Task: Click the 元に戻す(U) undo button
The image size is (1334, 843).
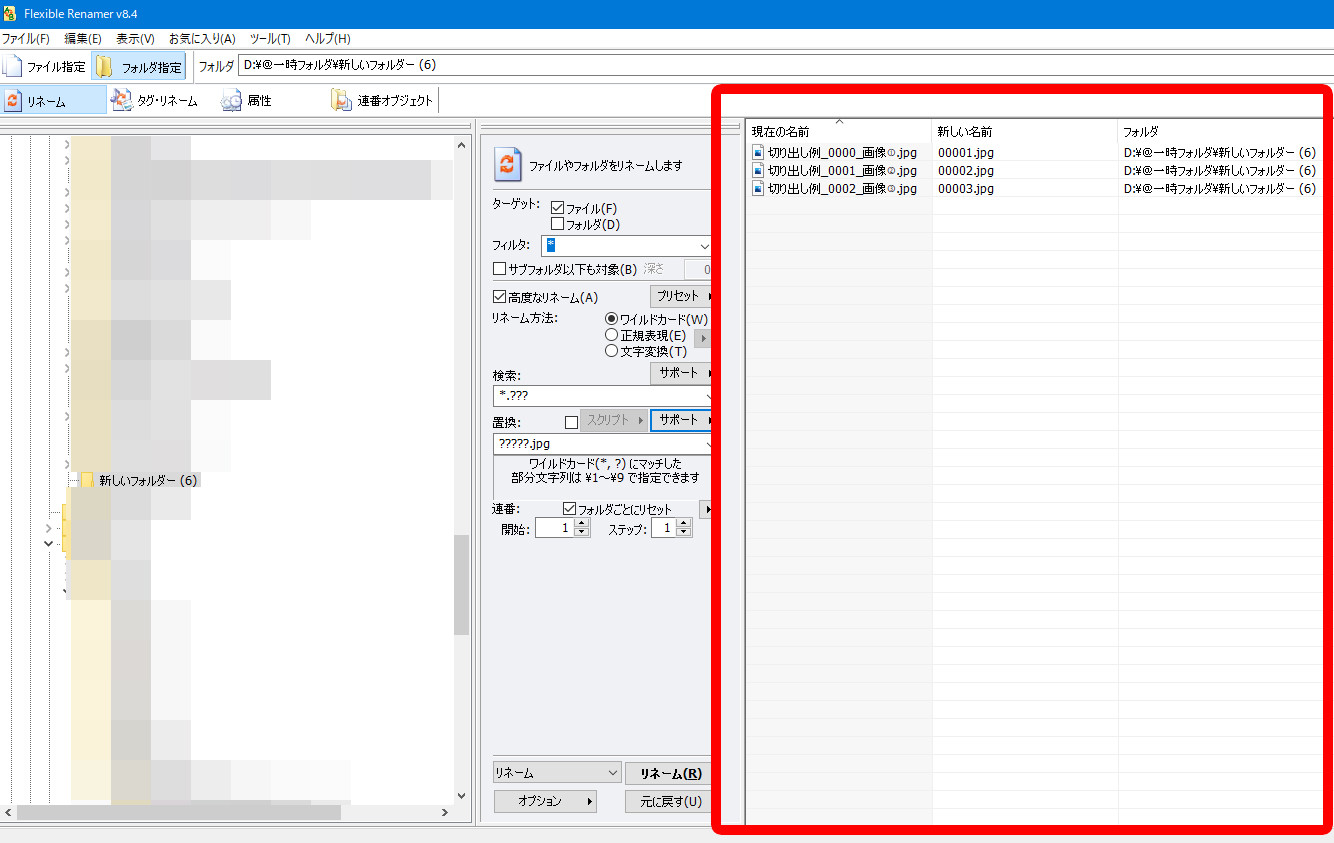Action: (x=666, y=801)
